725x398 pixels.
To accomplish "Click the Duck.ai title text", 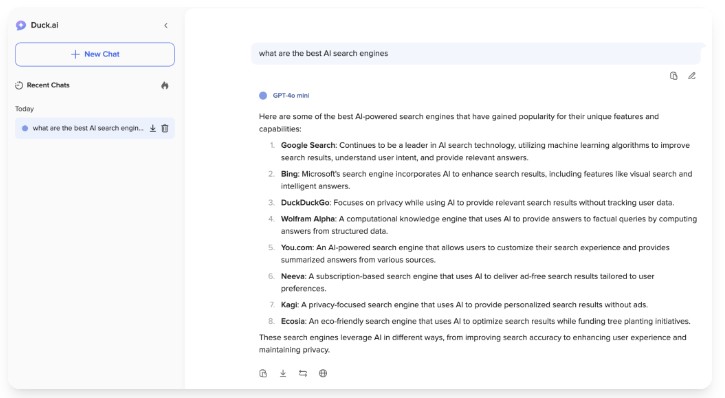I will pos(44,25).
